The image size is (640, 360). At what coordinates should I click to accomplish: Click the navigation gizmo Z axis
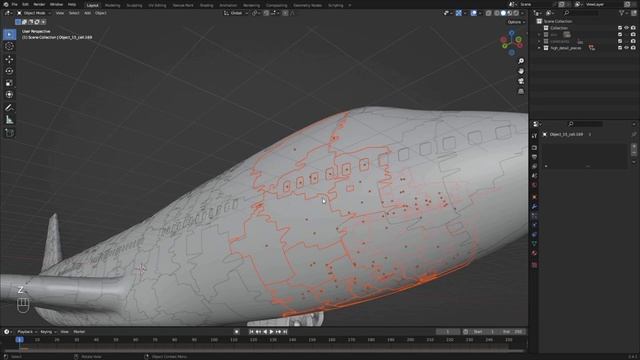pyautogui.click(x=512, y=33)
